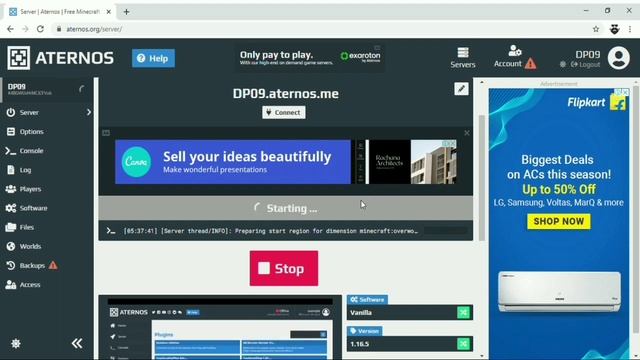The width and height of the screenshot is (640, 360).
Task: Bookmark page with star icon
Action: pyautogui.click(x=596, y=29)
